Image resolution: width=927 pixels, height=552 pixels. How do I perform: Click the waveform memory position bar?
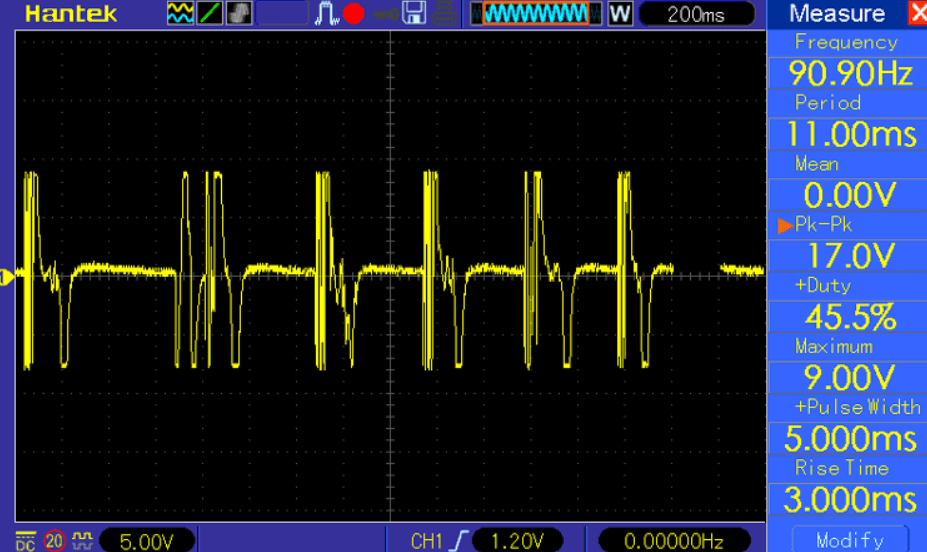(536, 14)
